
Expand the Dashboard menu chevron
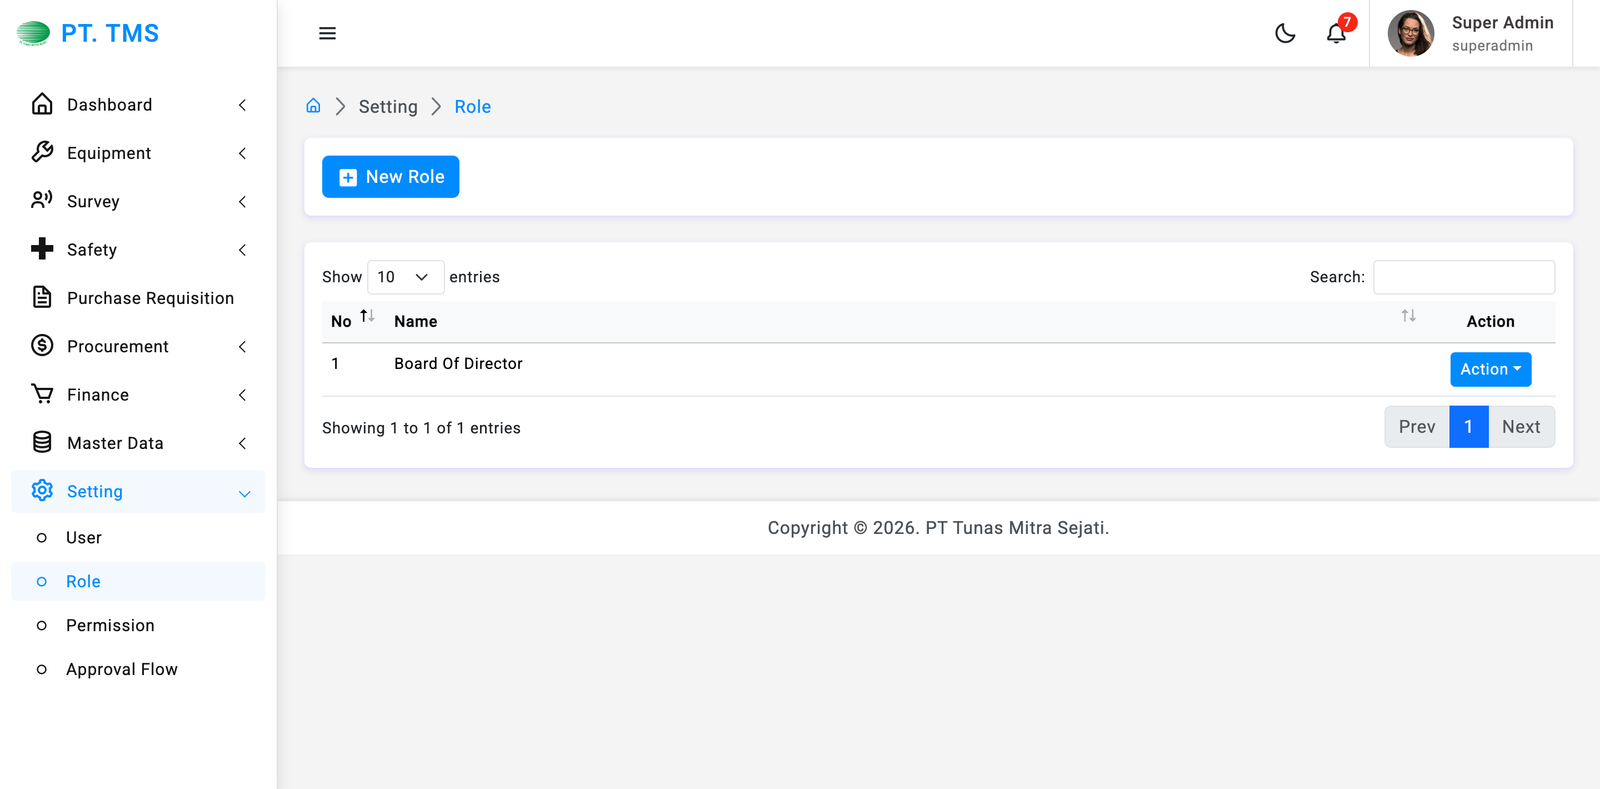pyautogui.click(x=242, y=105)
